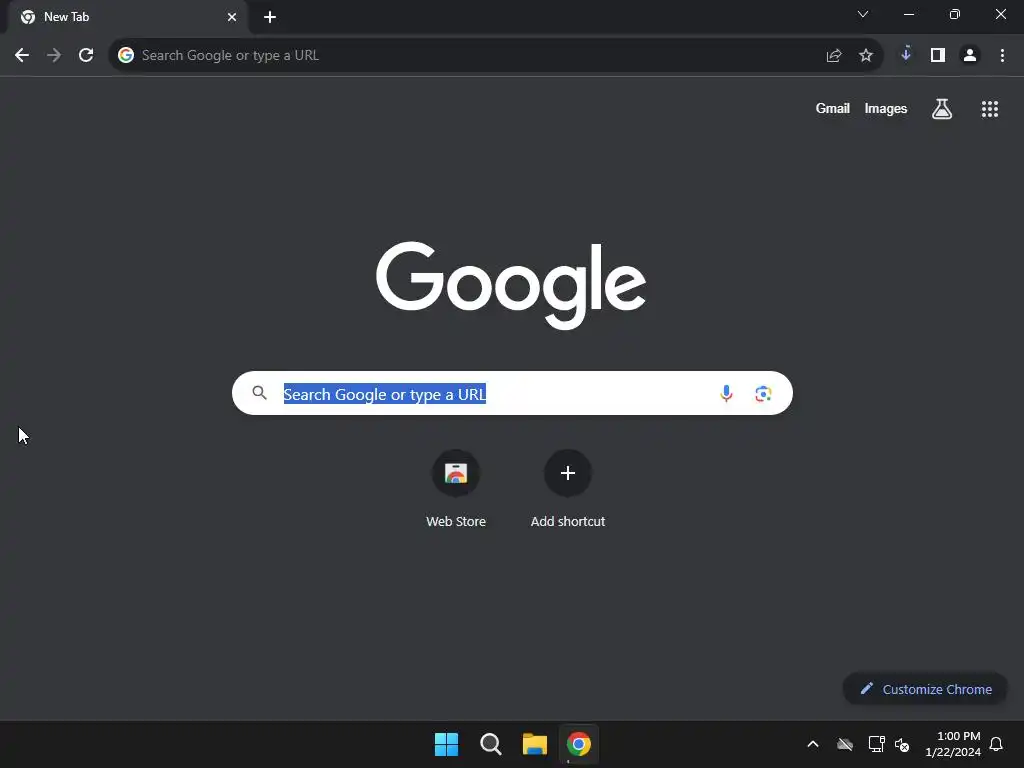Open File Explorer from taskbar

[535, 744]
